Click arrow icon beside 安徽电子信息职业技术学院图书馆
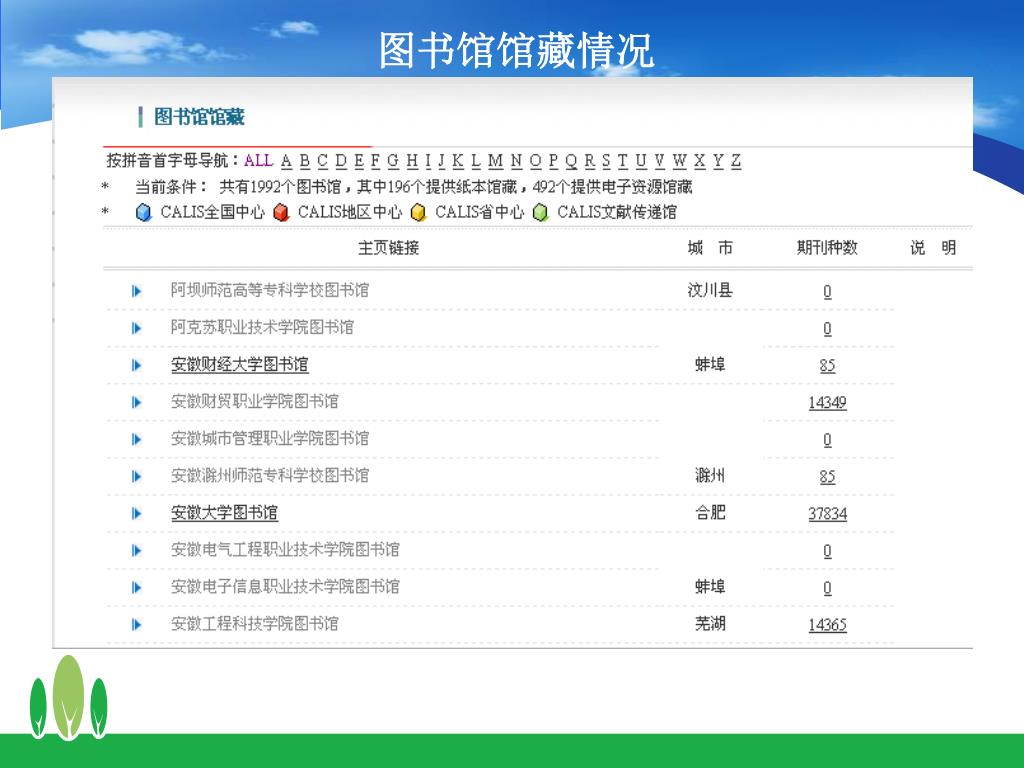 pyautogui.click(x=136, y=587)
